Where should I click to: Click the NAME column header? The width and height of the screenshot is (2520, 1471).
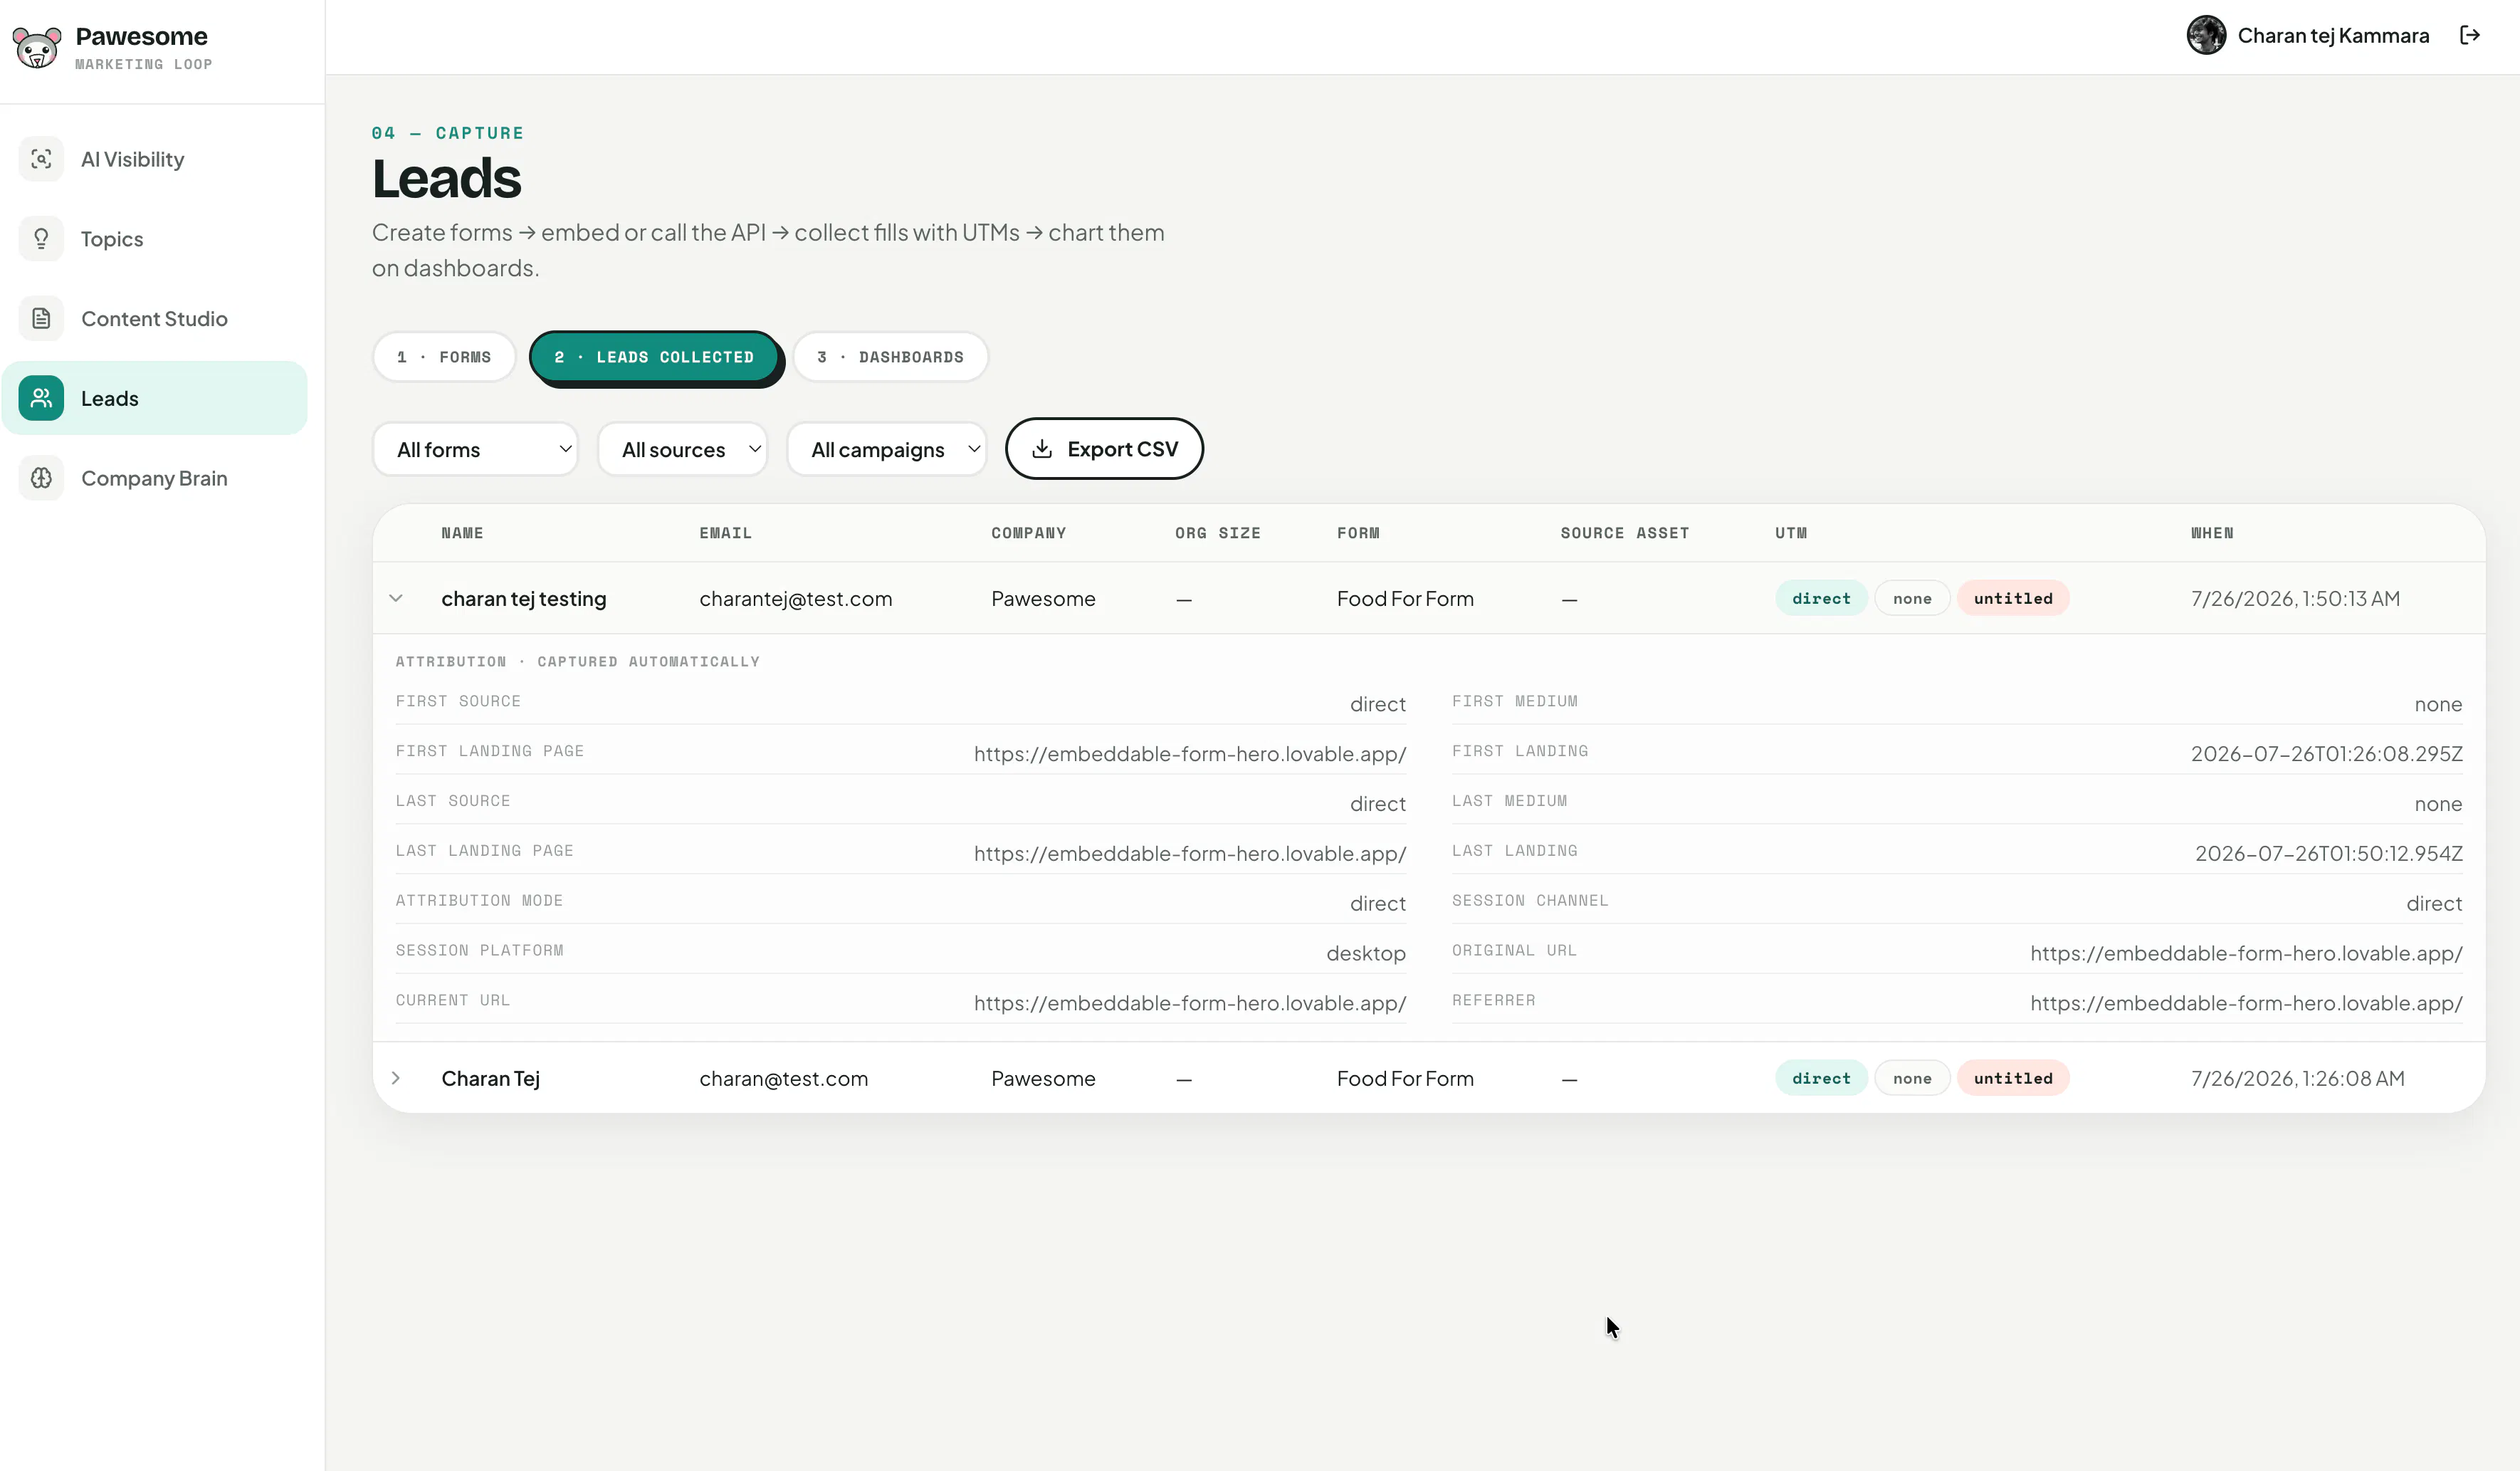coord(462,533)
